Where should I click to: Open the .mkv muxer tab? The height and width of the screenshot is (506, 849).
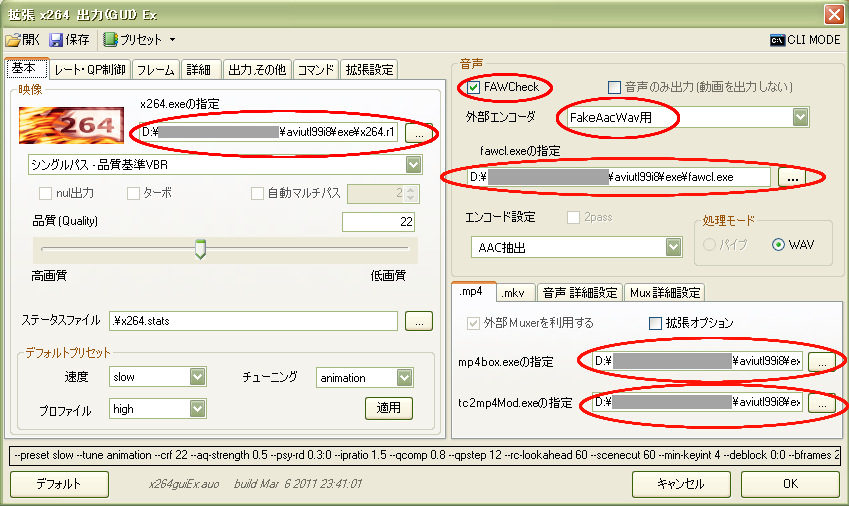[x=514, y=292]
